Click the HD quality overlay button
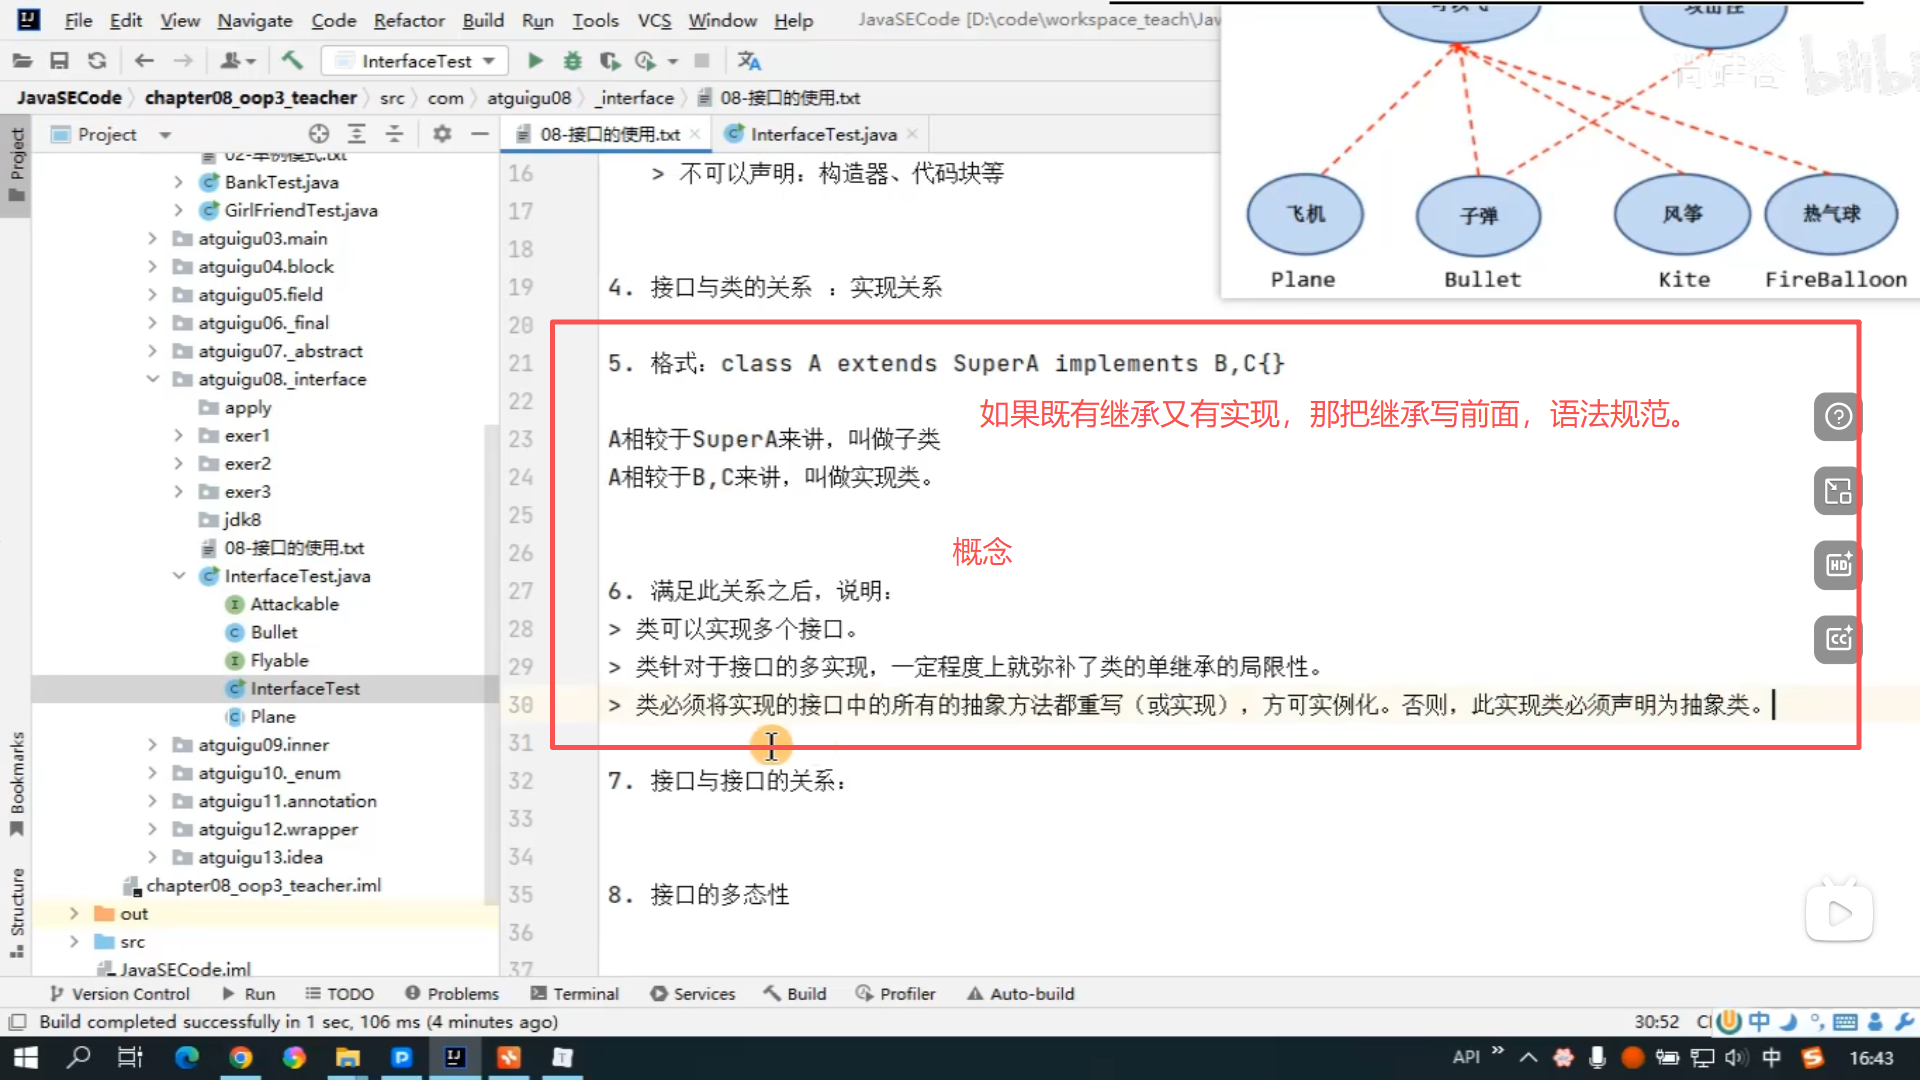This screenshot has width=1920, height=1080. (x=1838, y=565)
